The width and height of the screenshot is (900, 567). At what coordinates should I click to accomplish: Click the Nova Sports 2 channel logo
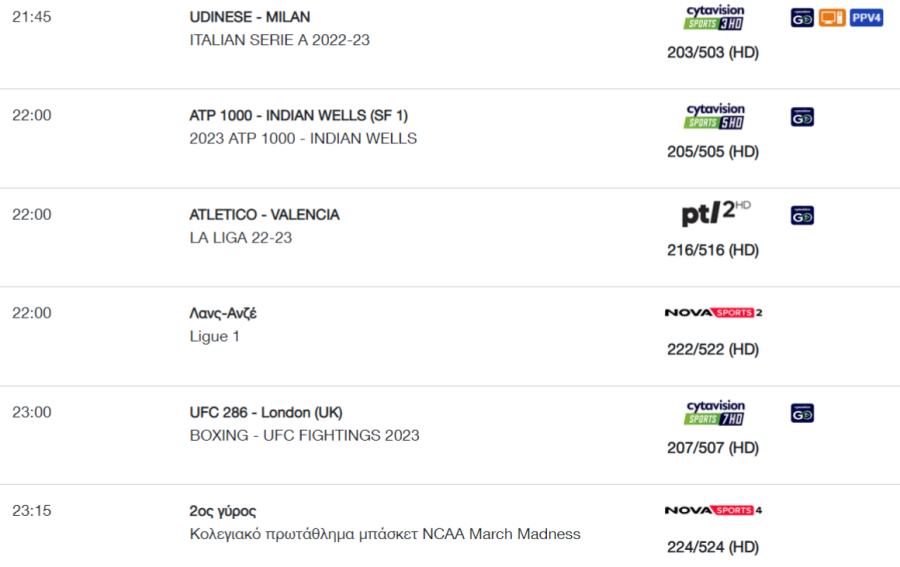tap(713, 313)
